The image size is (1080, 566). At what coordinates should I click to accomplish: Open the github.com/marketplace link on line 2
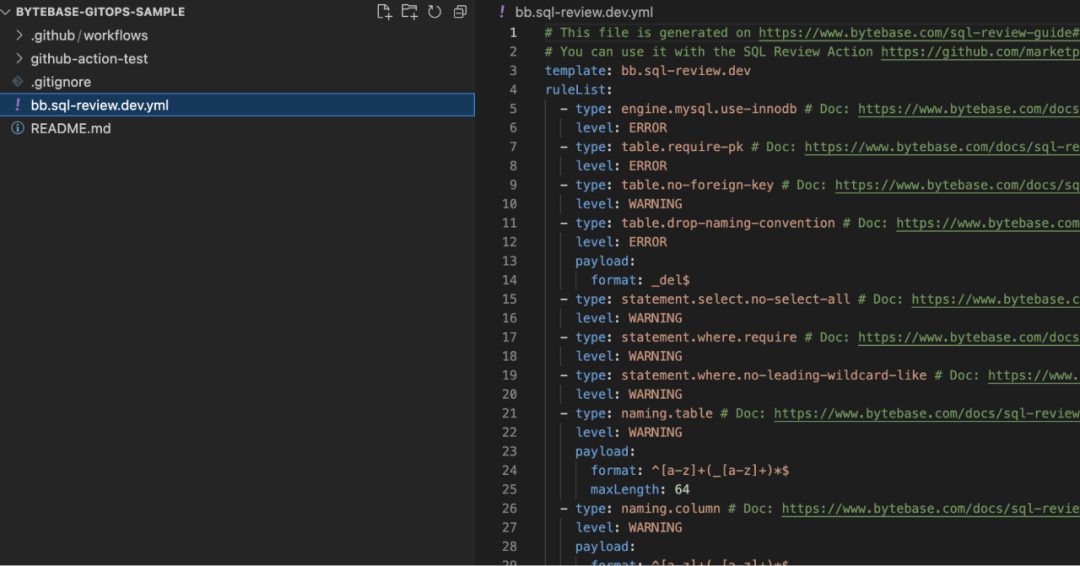[x=980, y=52]
